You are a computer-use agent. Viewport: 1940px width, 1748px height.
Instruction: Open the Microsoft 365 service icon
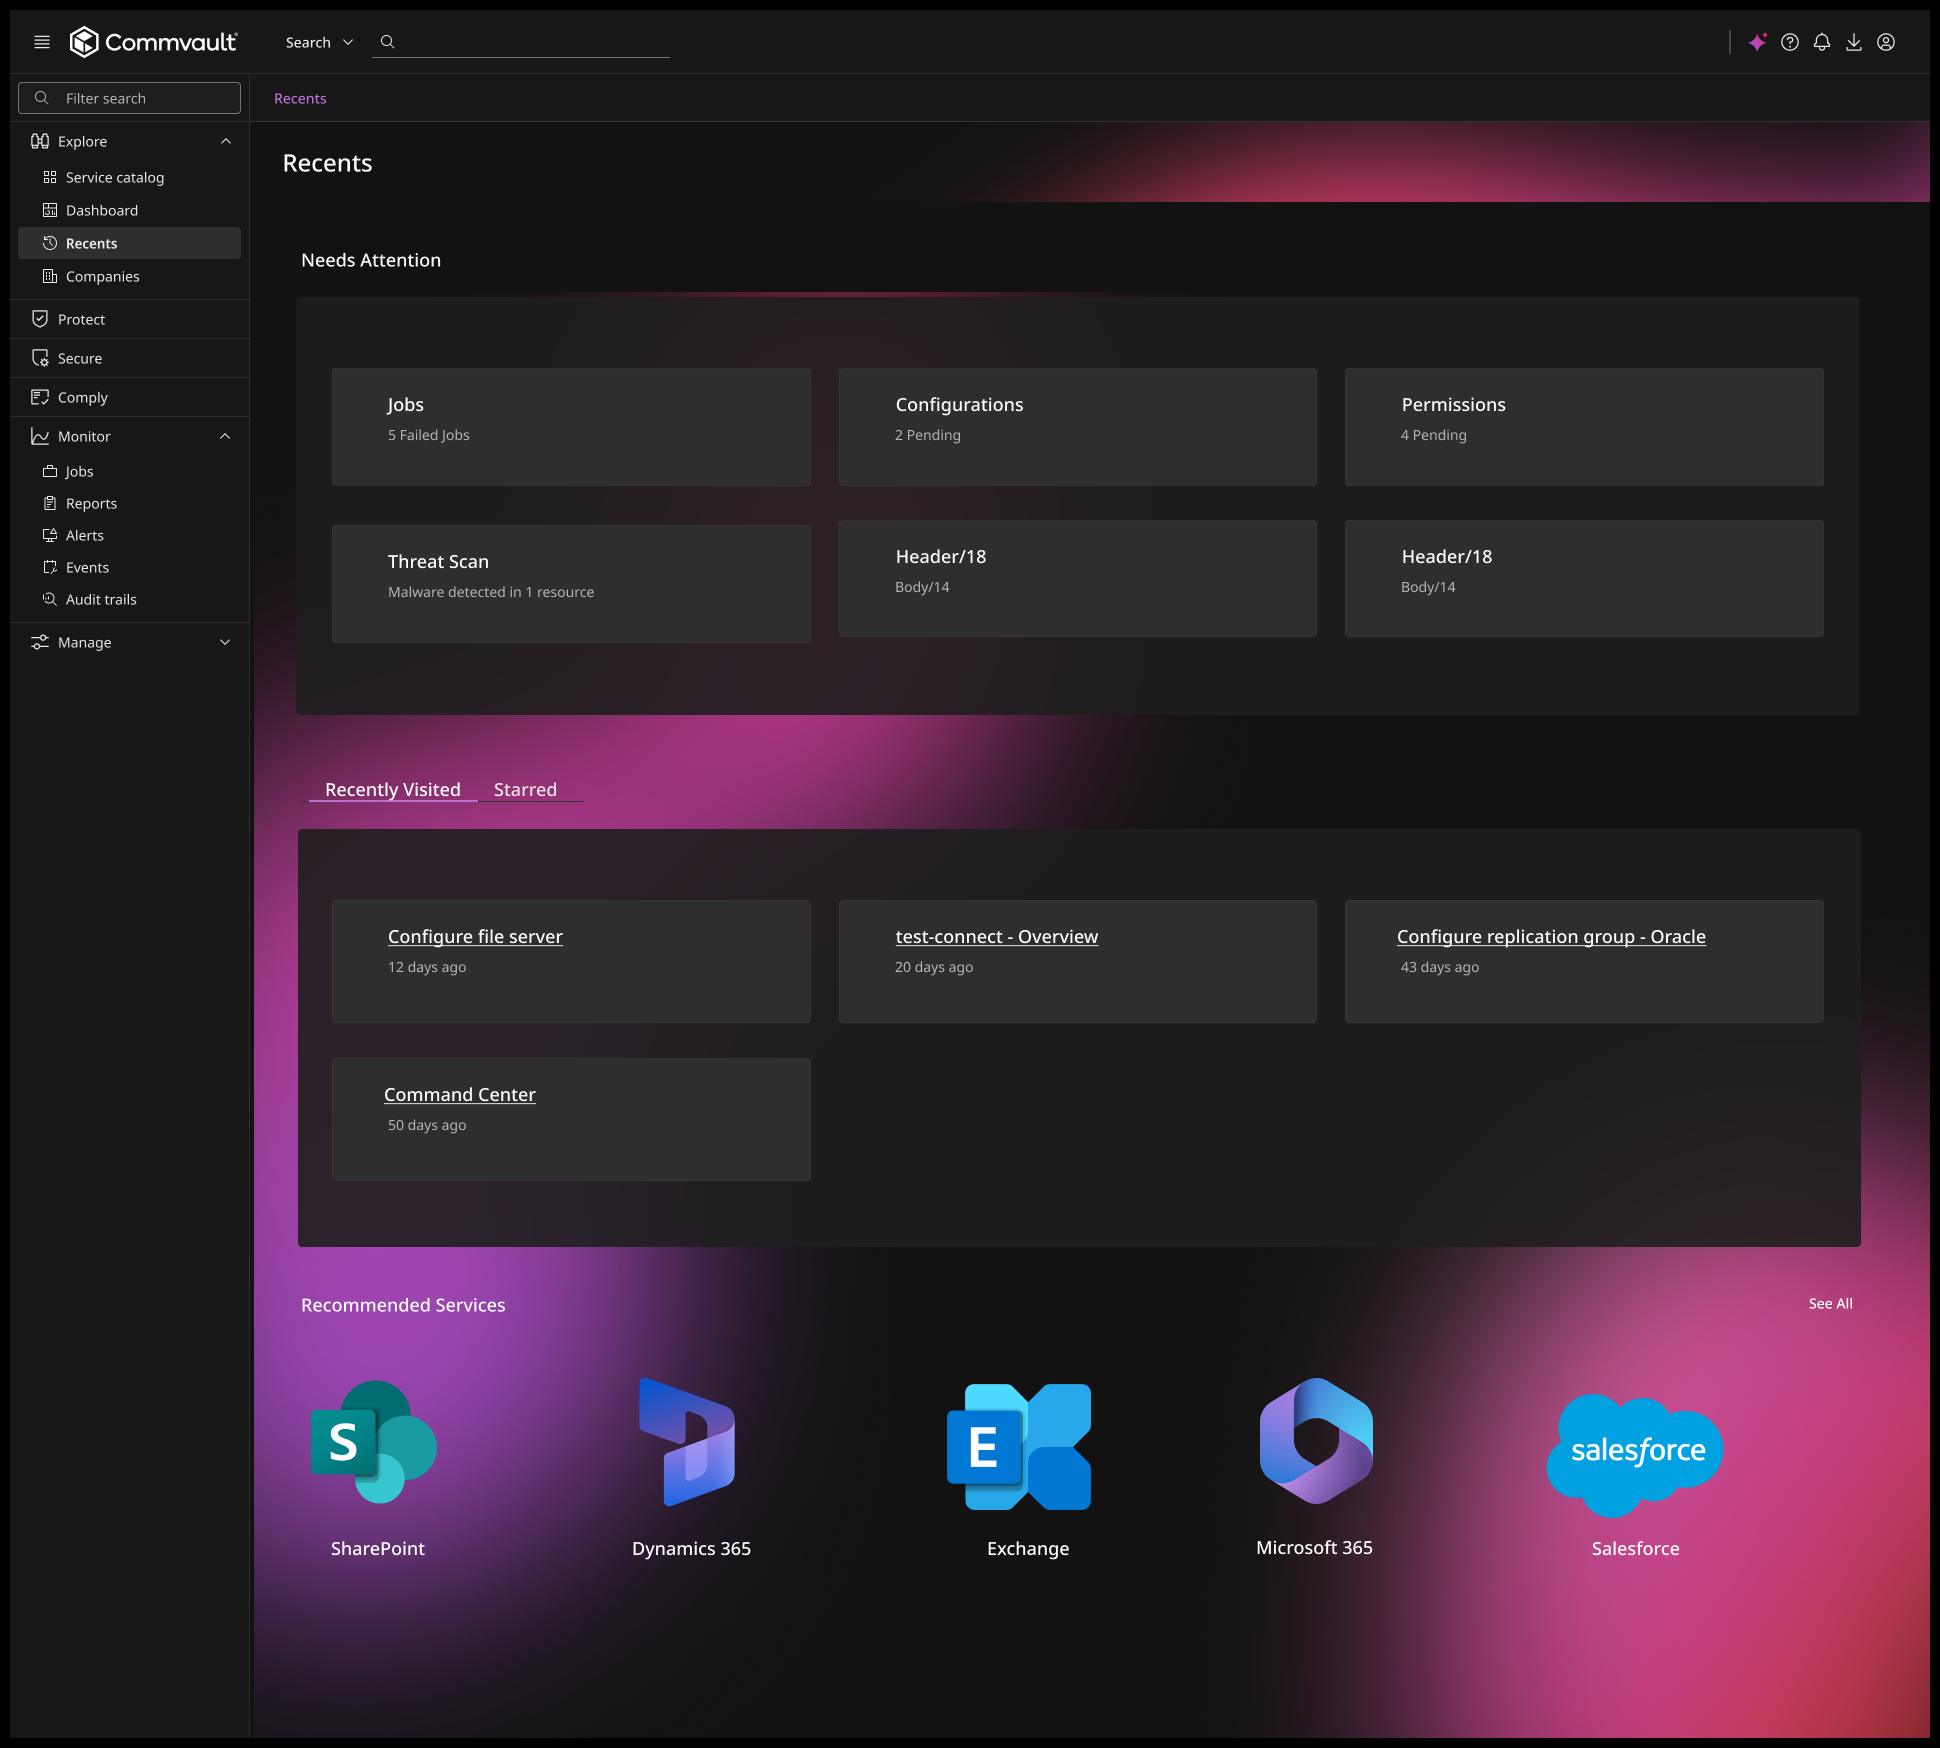[x=1316, y=1441]
